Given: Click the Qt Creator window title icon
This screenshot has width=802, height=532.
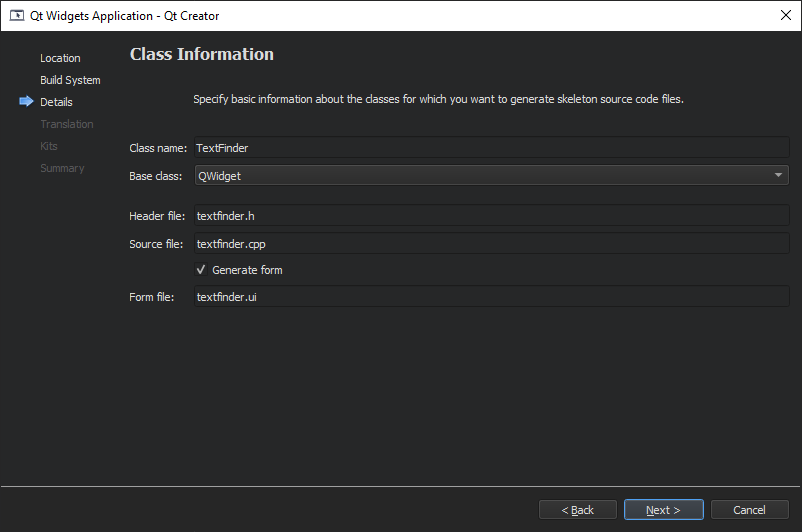Looking at the screenshot, I should click(17, 16).
